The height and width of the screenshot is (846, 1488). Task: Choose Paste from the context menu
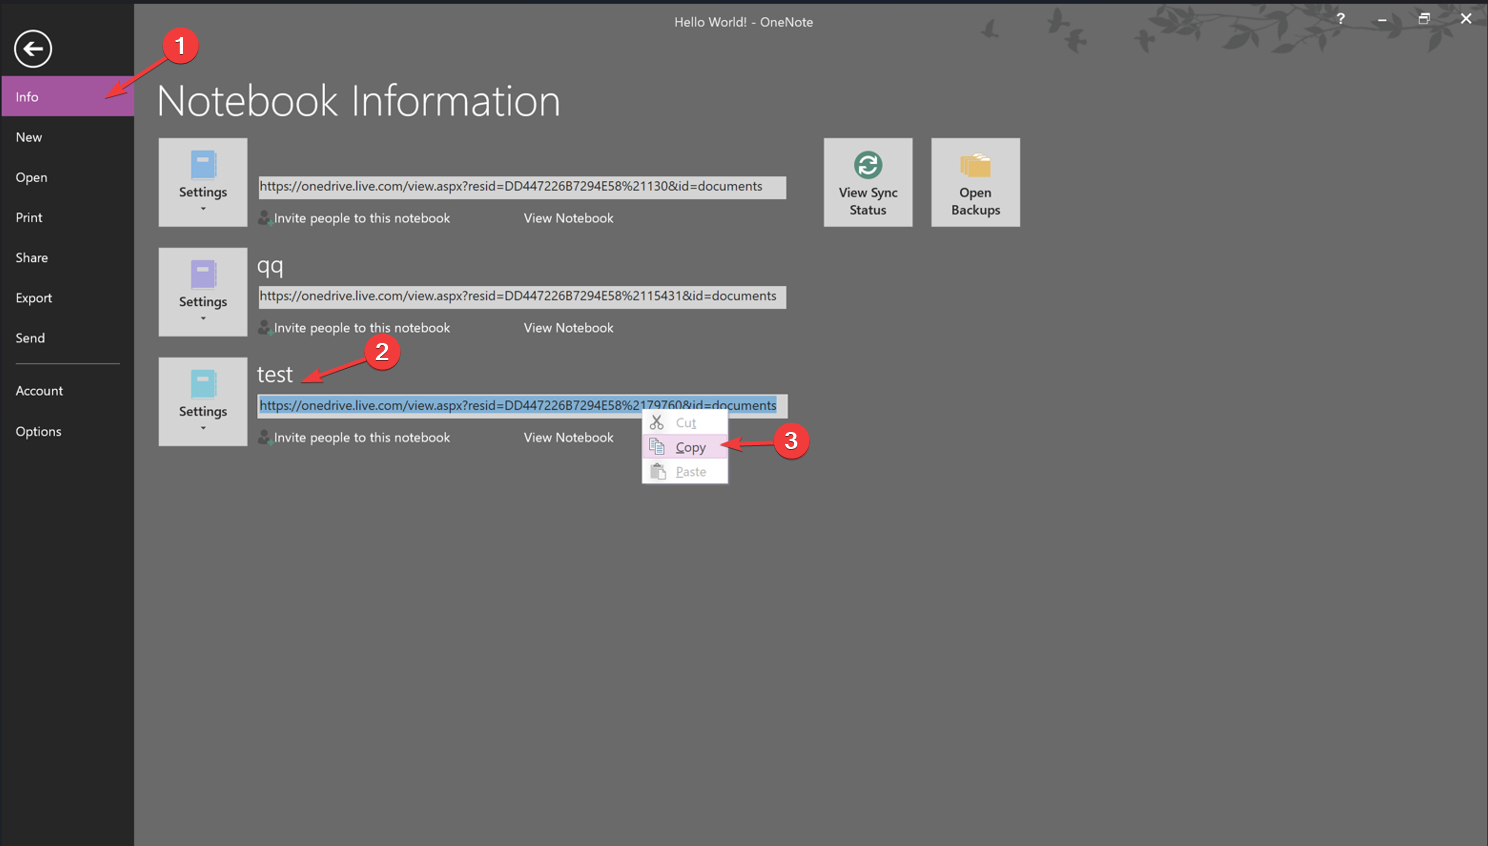685,471
